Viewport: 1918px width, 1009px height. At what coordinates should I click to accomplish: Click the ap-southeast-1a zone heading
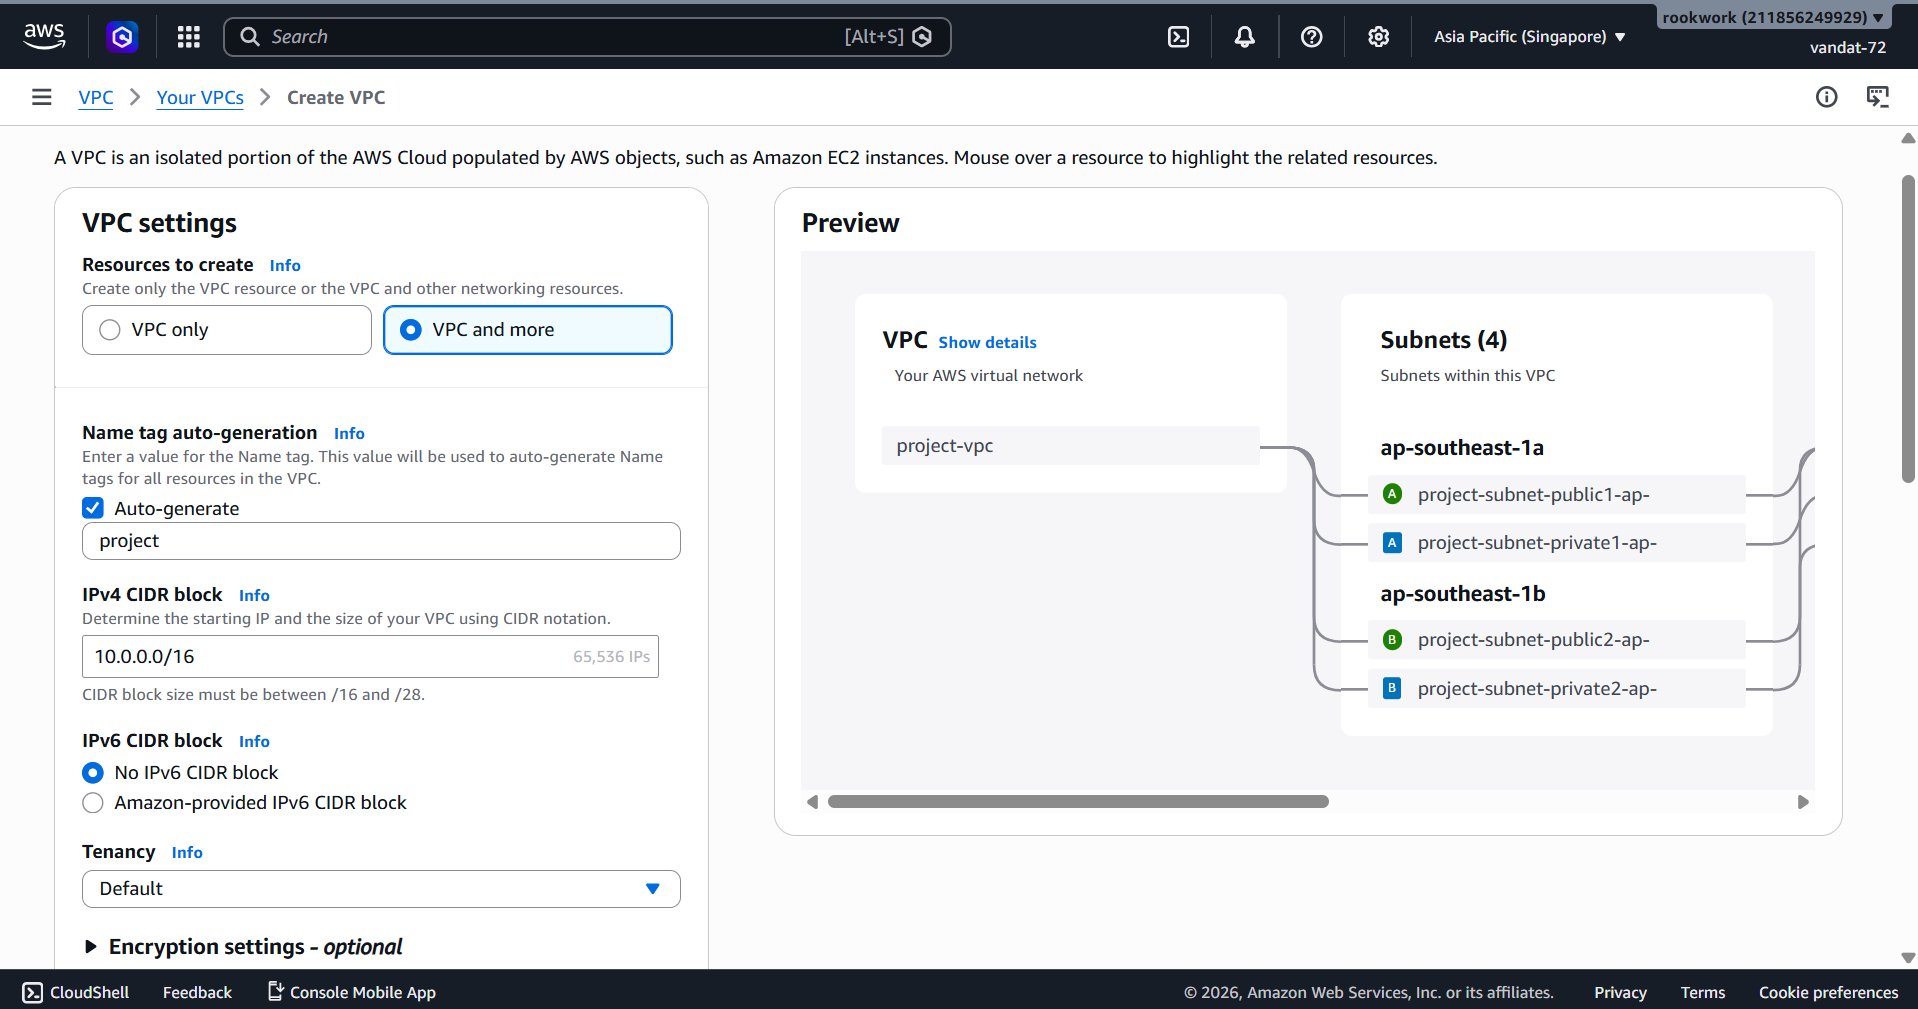coord(1462,448)
